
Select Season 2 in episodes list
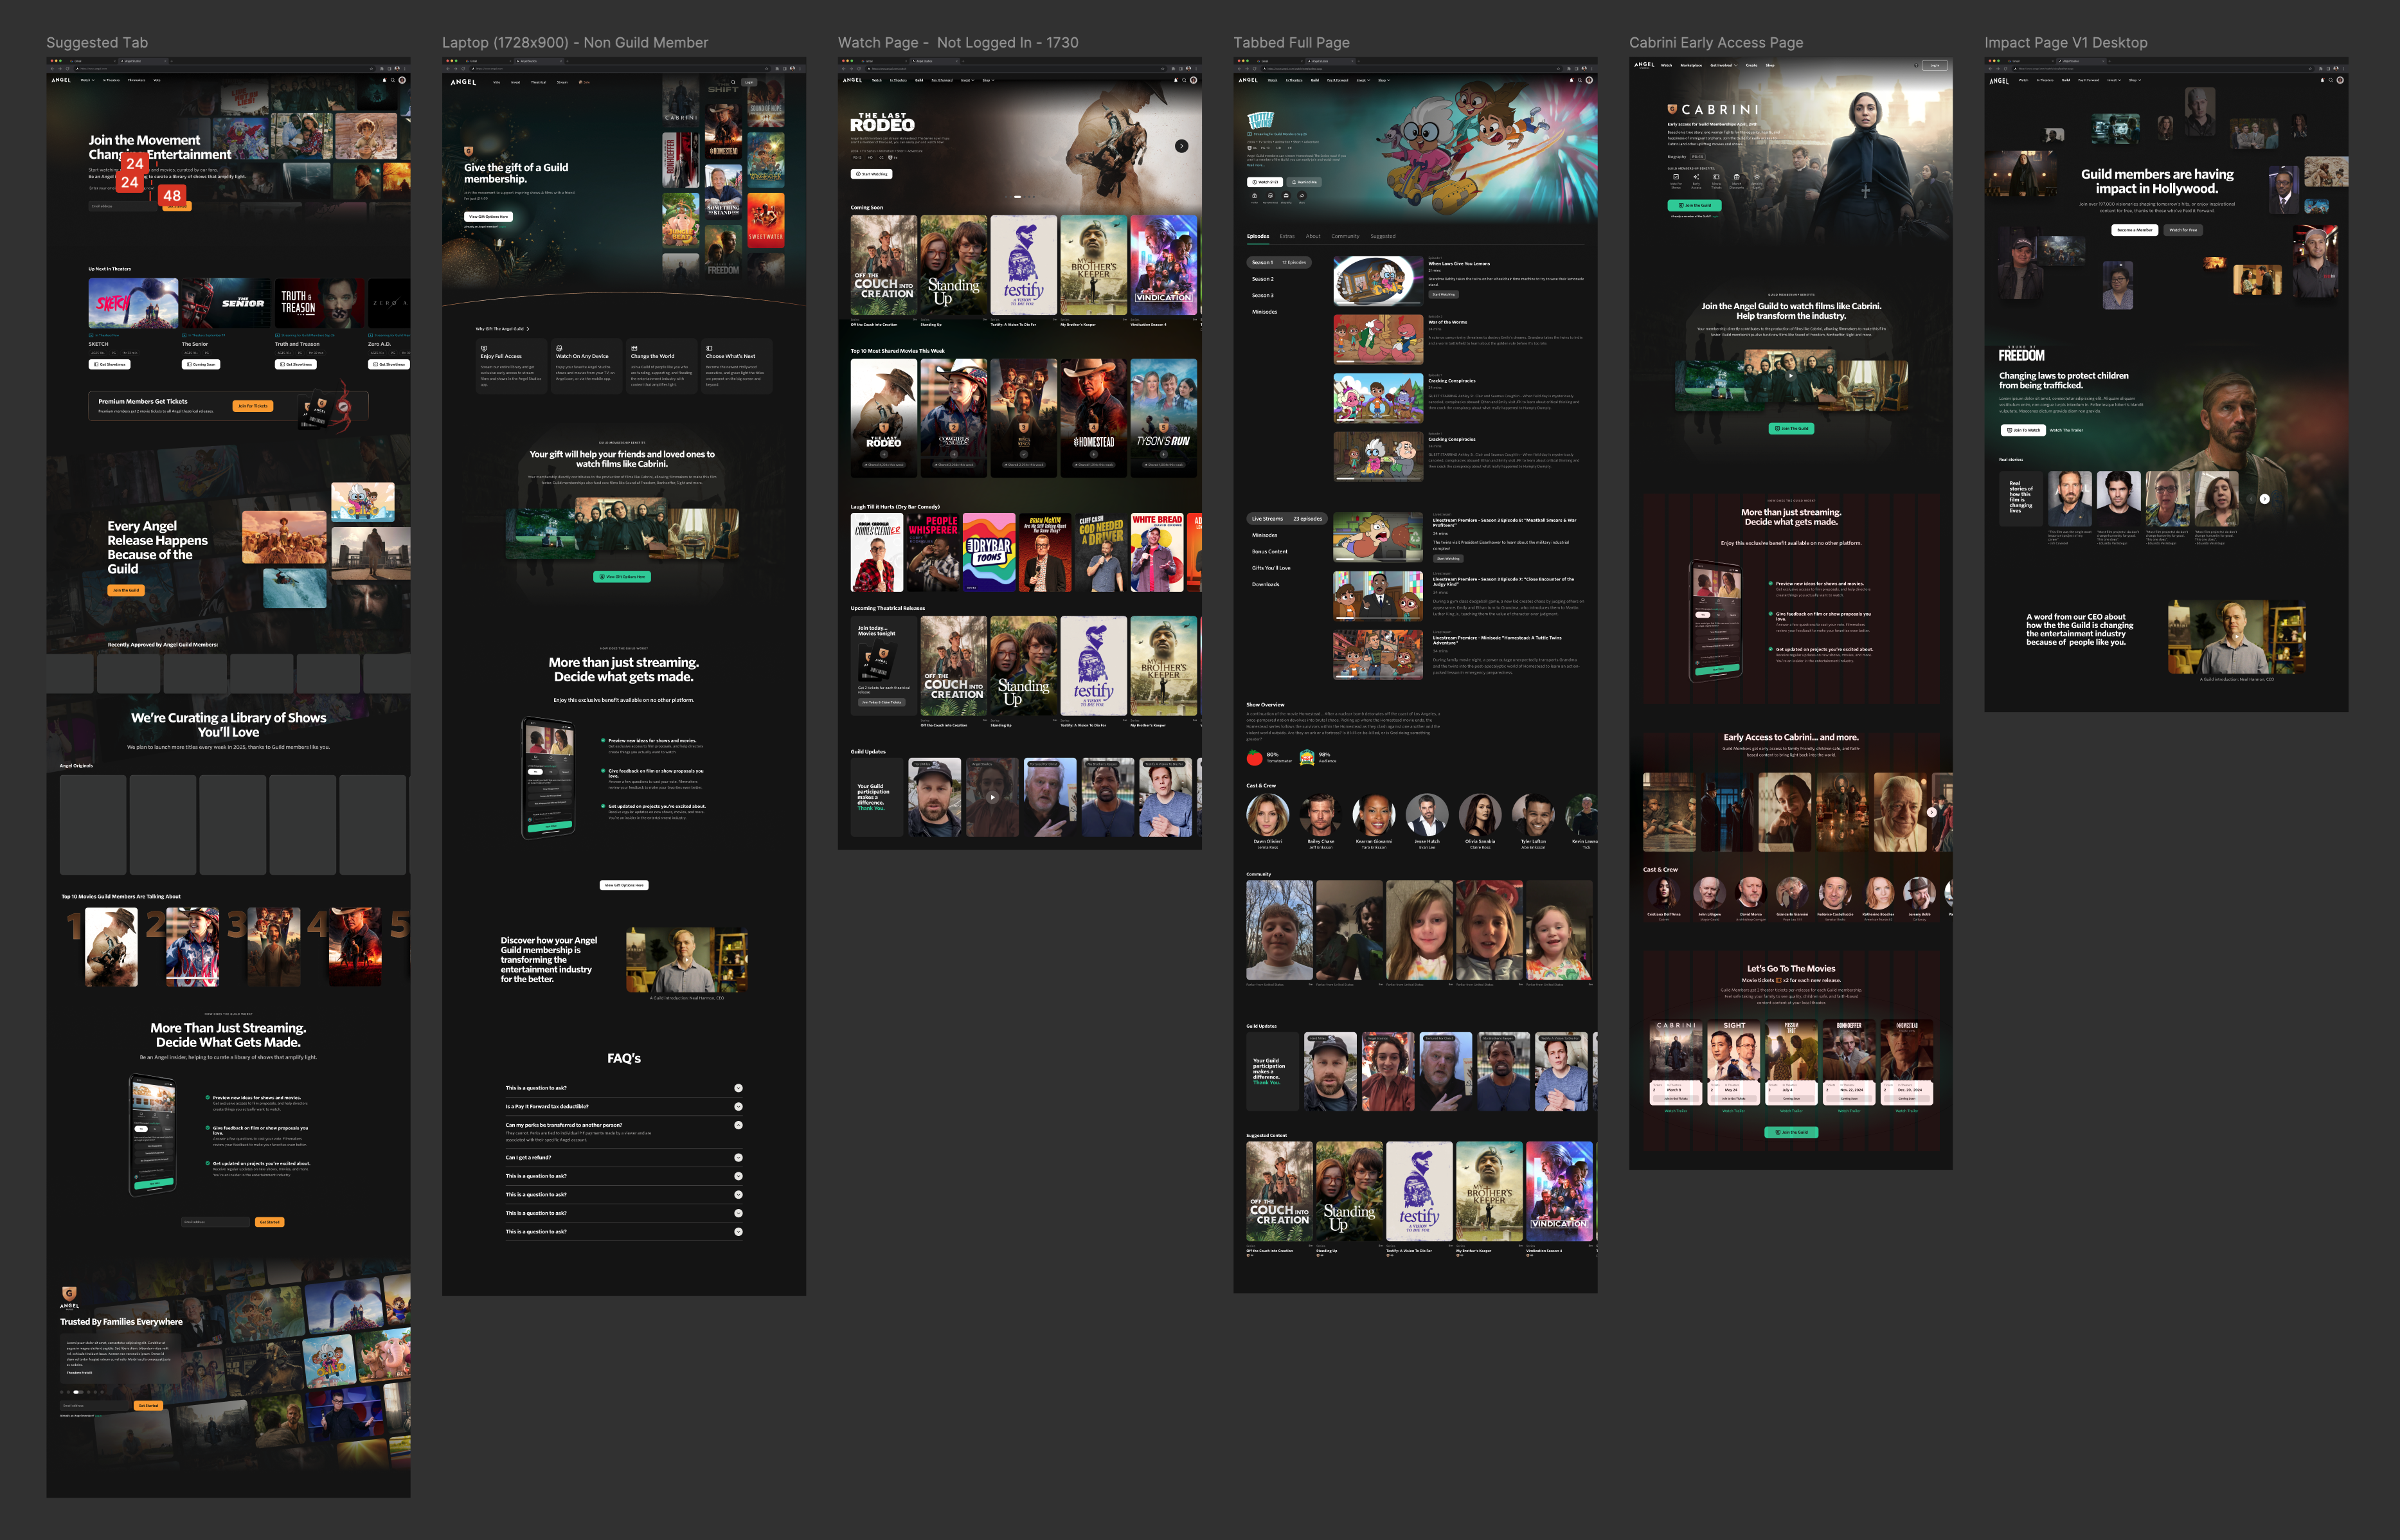[x=1263, y=279]
